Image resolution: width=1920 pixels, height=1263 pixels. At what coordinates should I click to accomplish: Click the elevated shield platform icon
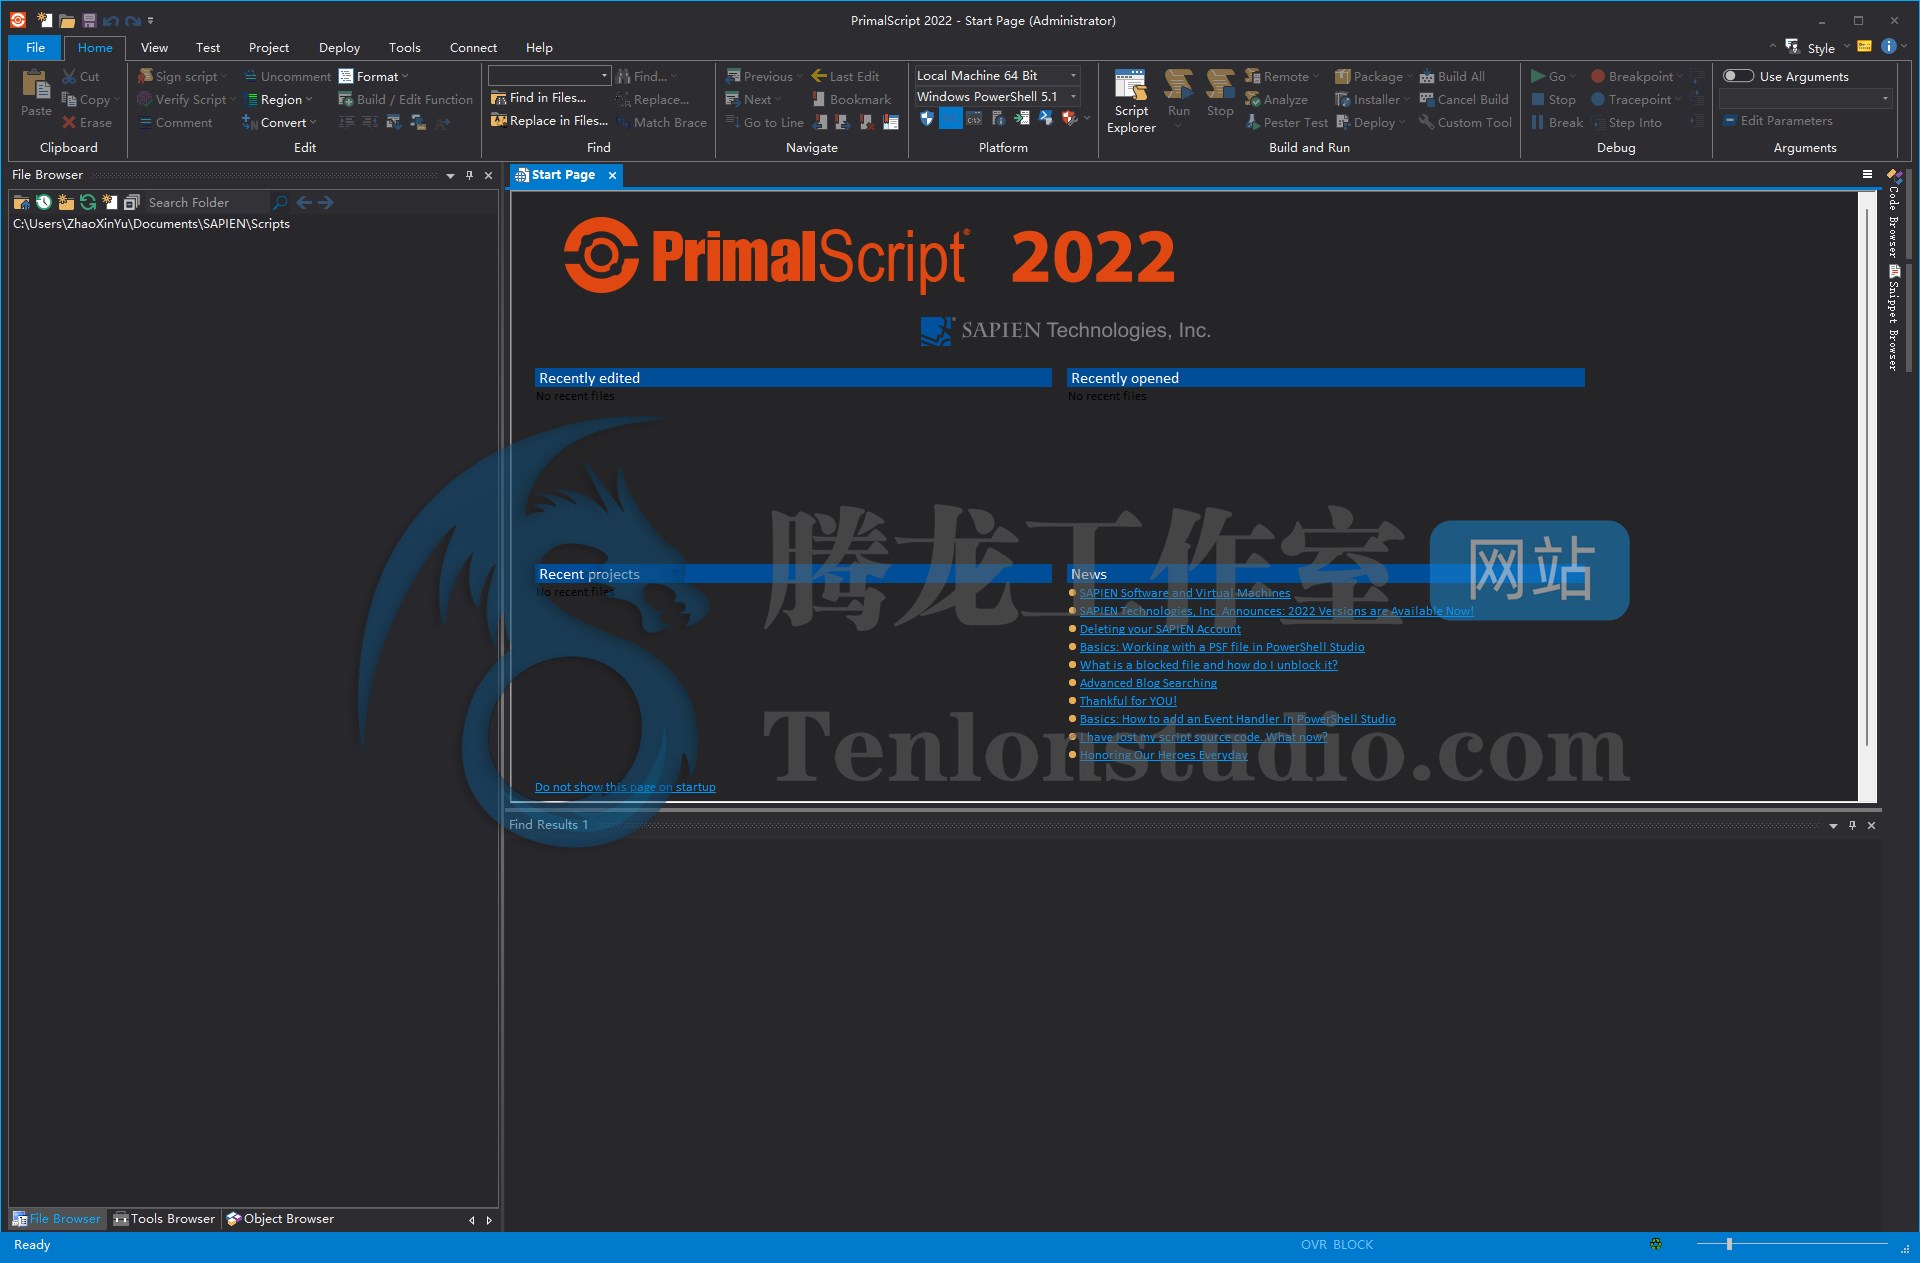927,118
